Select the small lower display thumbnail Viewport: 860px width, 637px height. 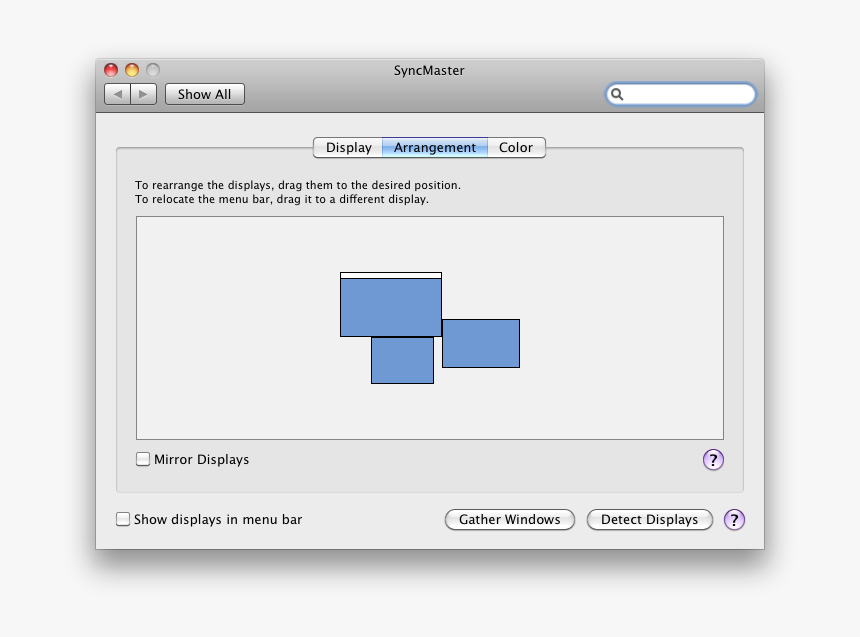coord(402,361)
